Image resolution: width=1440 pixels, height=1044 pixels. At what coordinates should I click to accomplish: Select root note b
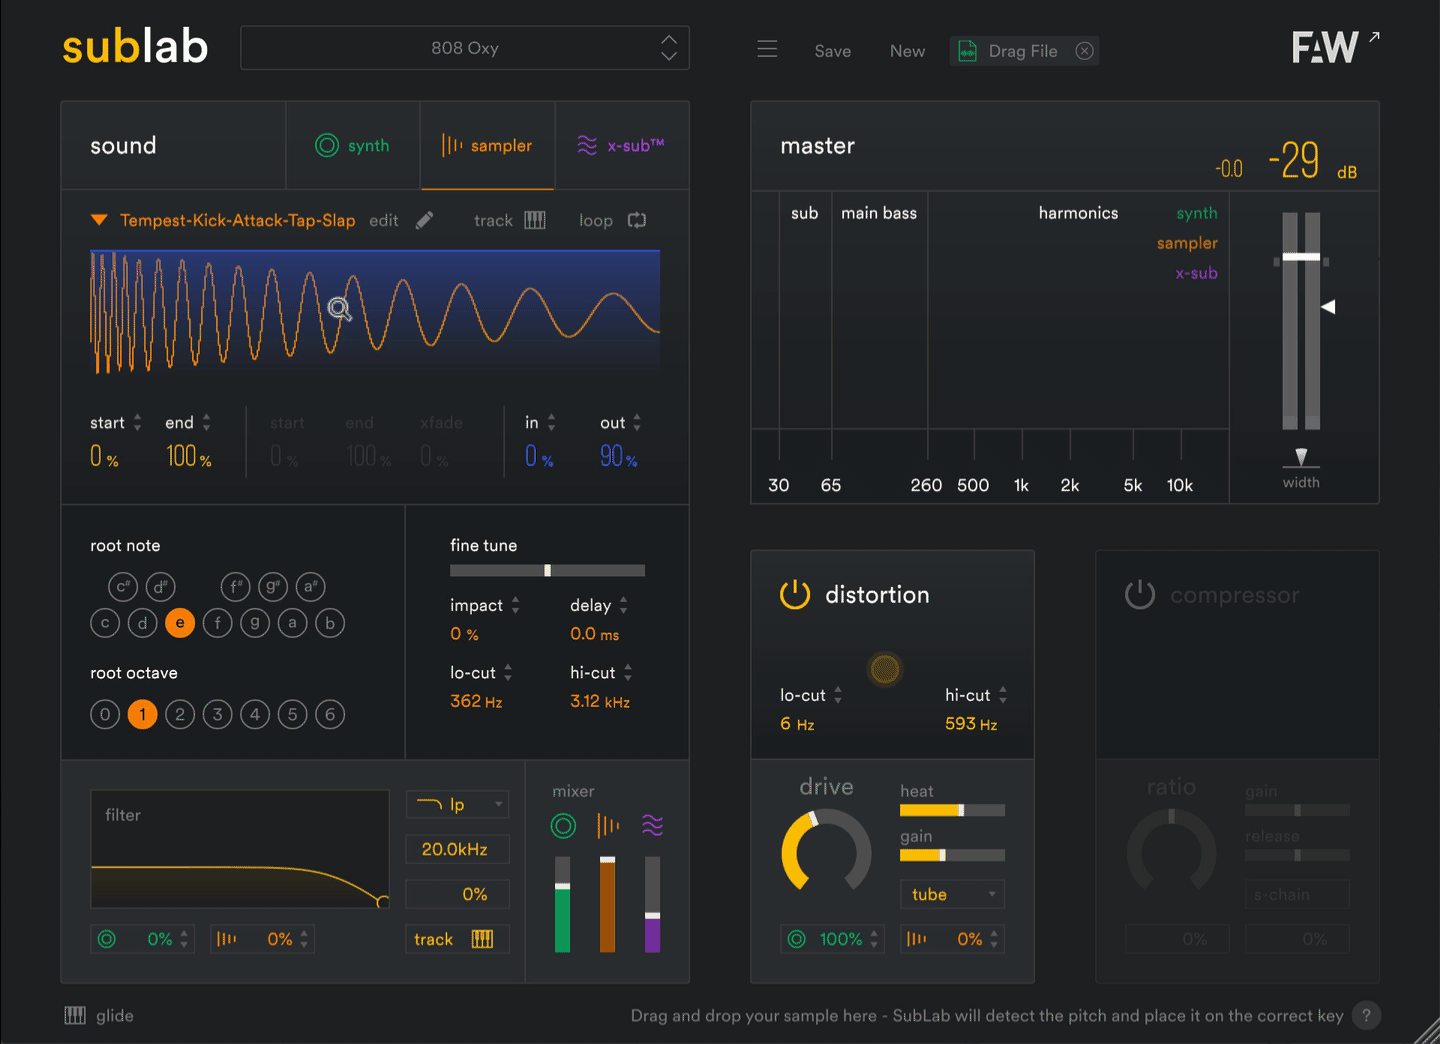click(330, 623)
